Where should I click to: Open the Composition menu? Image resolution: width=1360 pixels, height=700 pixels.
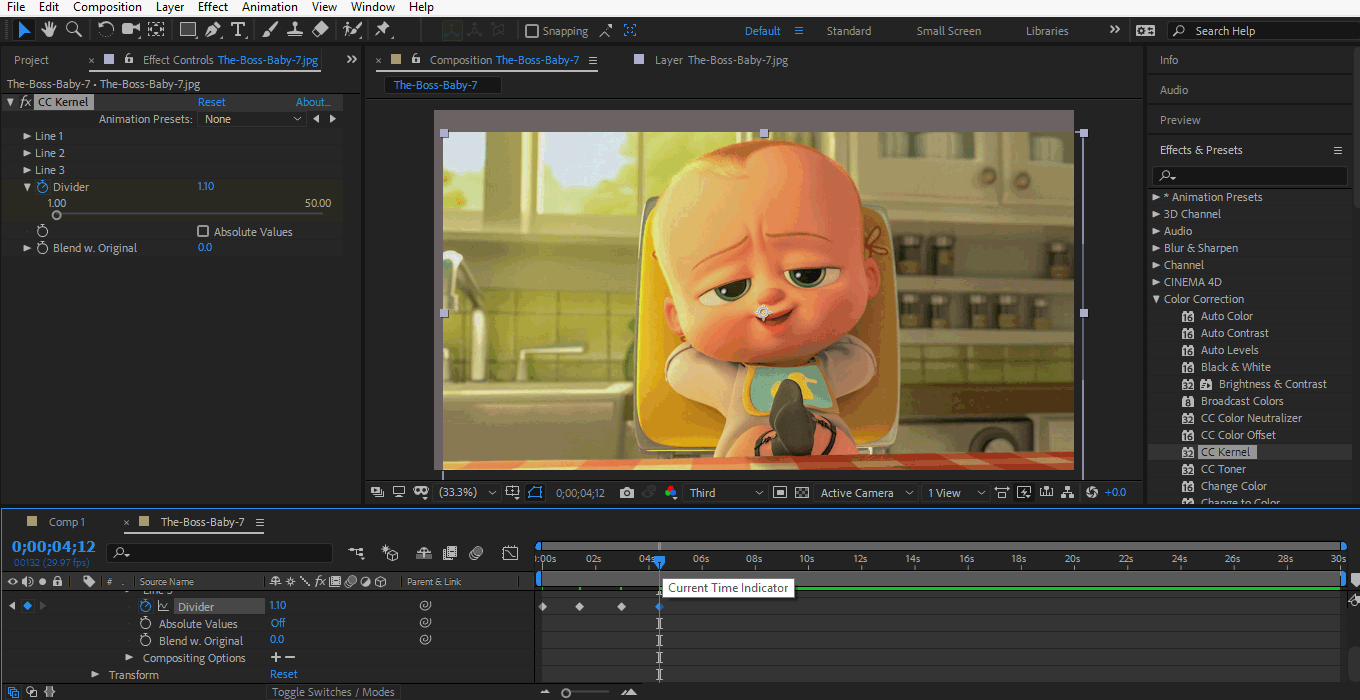click(107, 7)
